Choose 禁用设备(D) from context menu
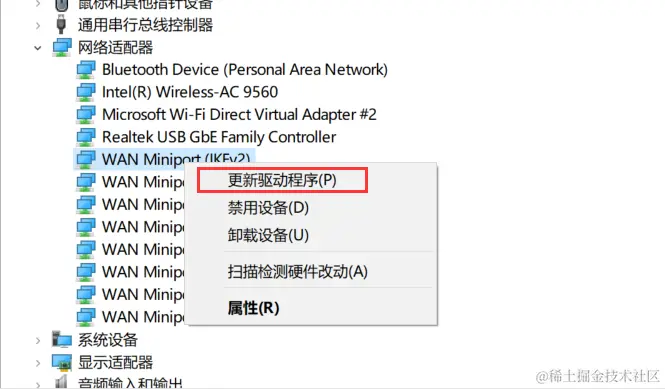 268,207
